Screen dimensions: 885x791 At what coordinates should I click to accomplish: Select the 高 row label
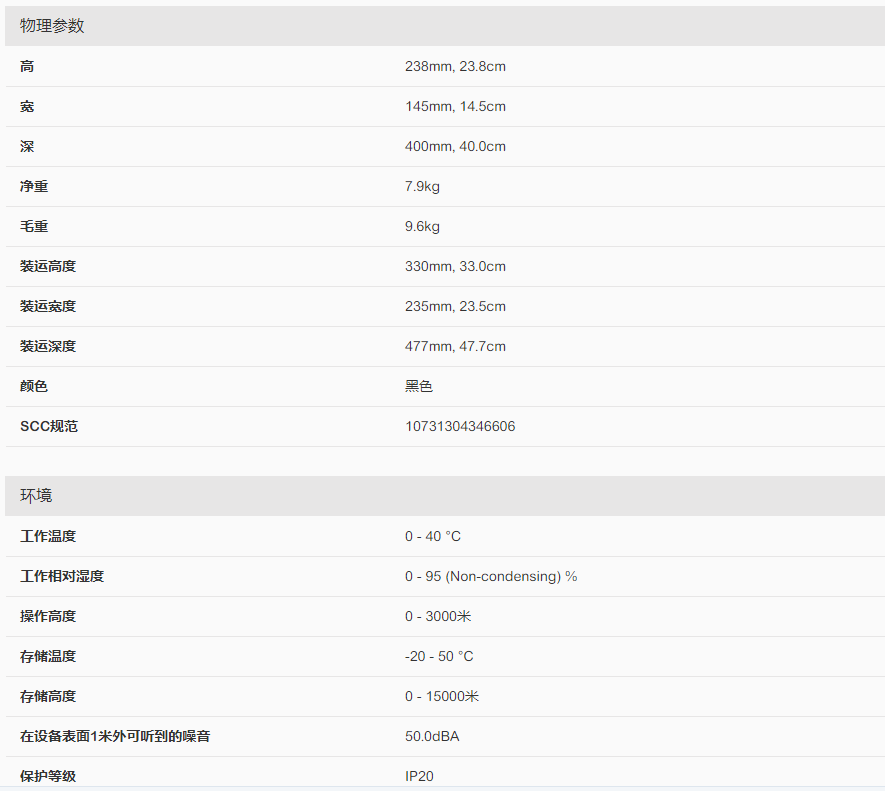click(x=27, y=66)
